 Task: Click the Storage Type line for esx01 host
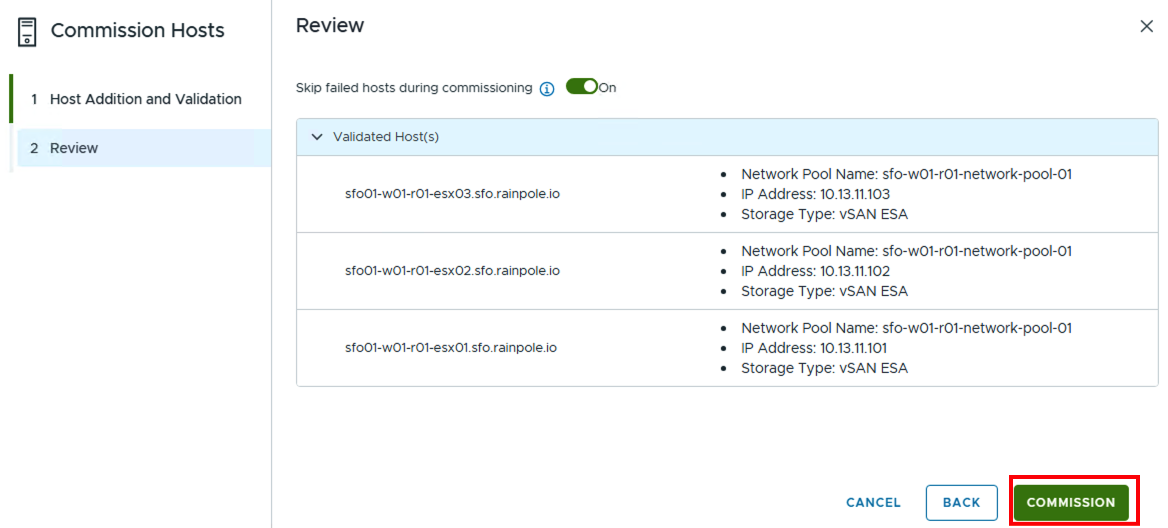click(824, 368)
